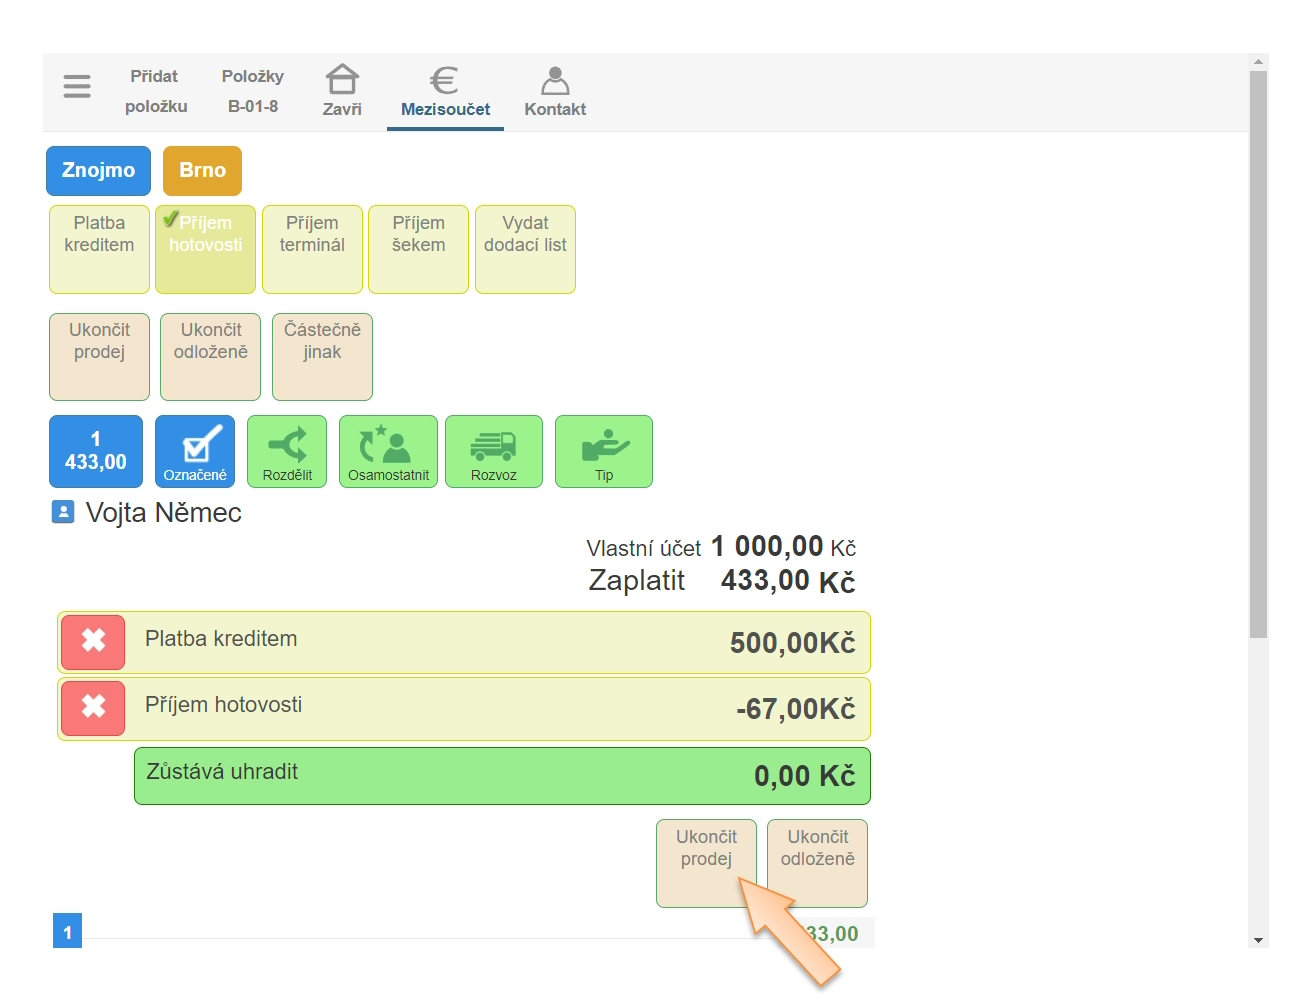Switch to the Mezisoučet tab
This screenshot has height=1000, width=1300.
click(445, 92)
